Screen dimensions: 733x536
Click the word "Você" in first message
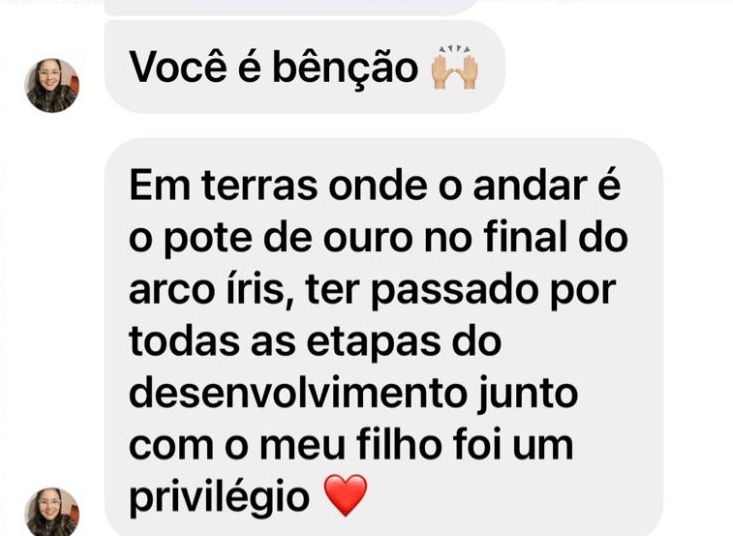(x=179, y=66)
